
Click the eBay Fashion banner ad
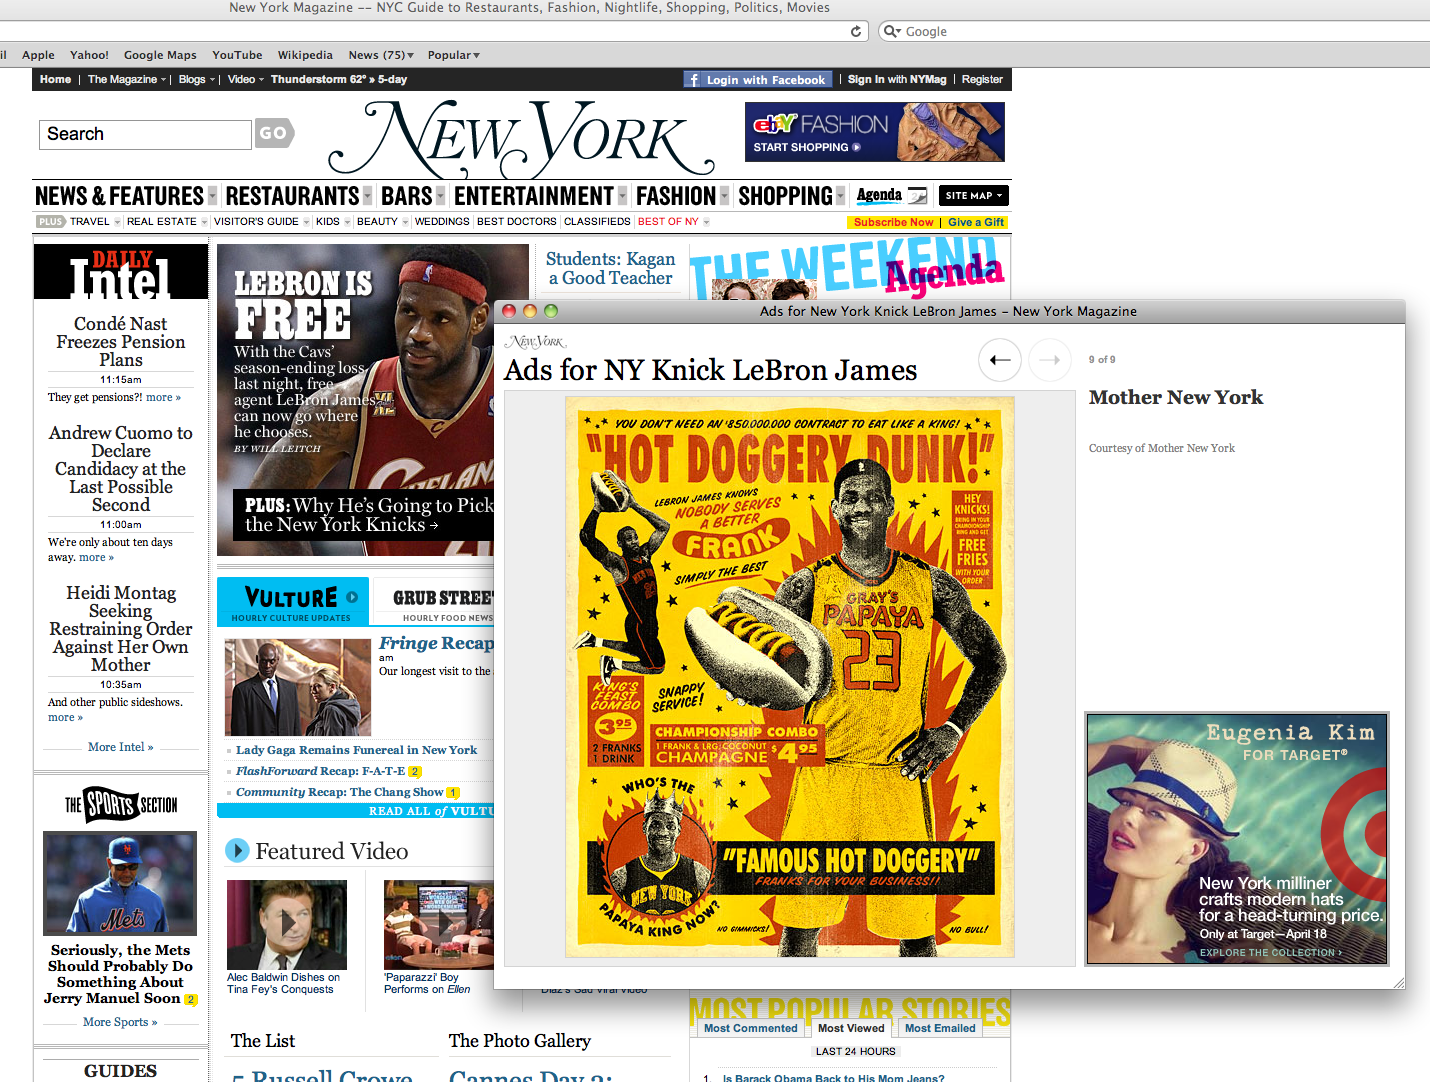[875, 132]
